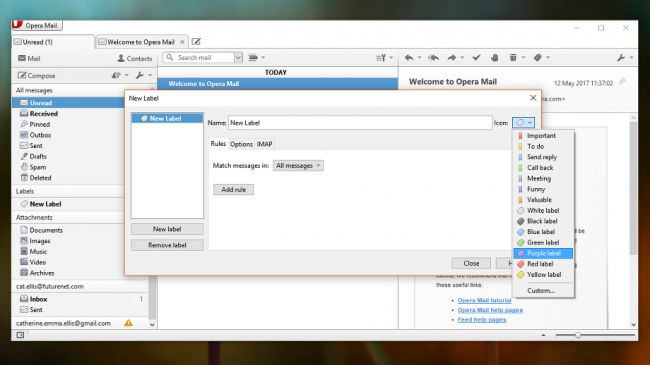The height and width of the screenshot is (365, 650).
Task: Open the Feed help pages link
Action: click(482, 319)
